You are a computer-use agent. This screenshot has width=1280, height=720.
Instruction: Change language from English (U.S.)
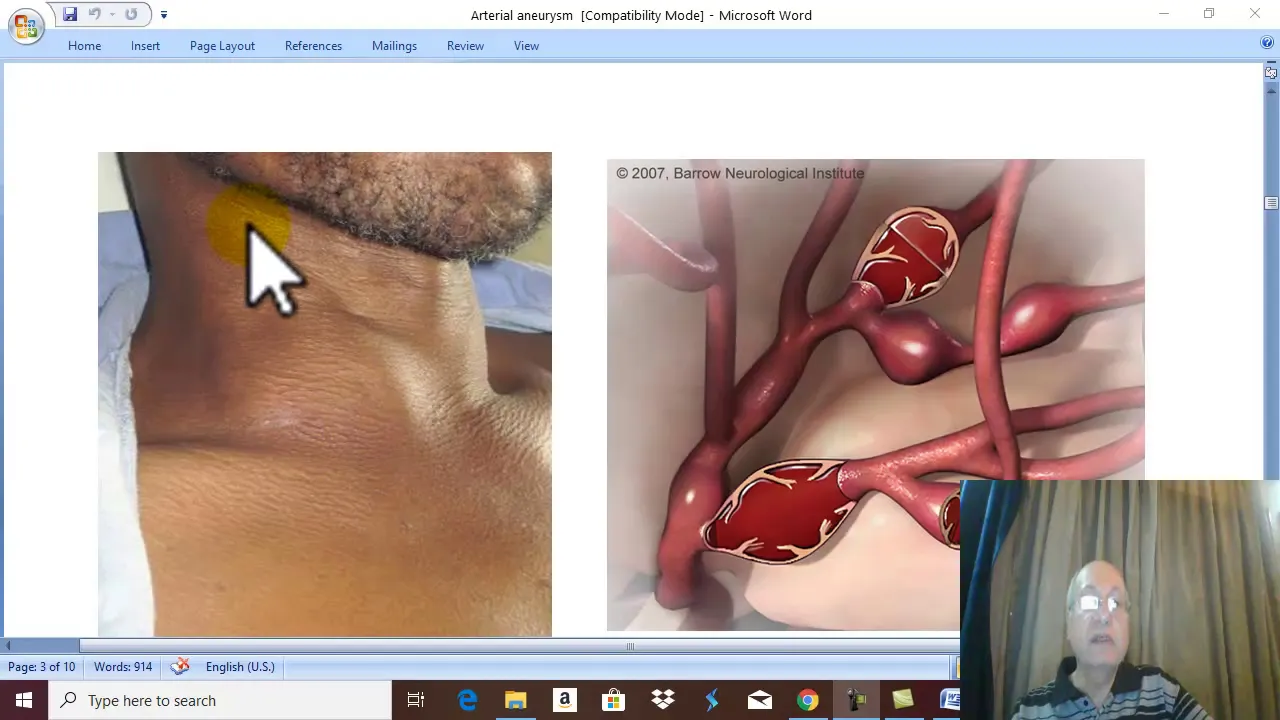(x=240, y=667)
